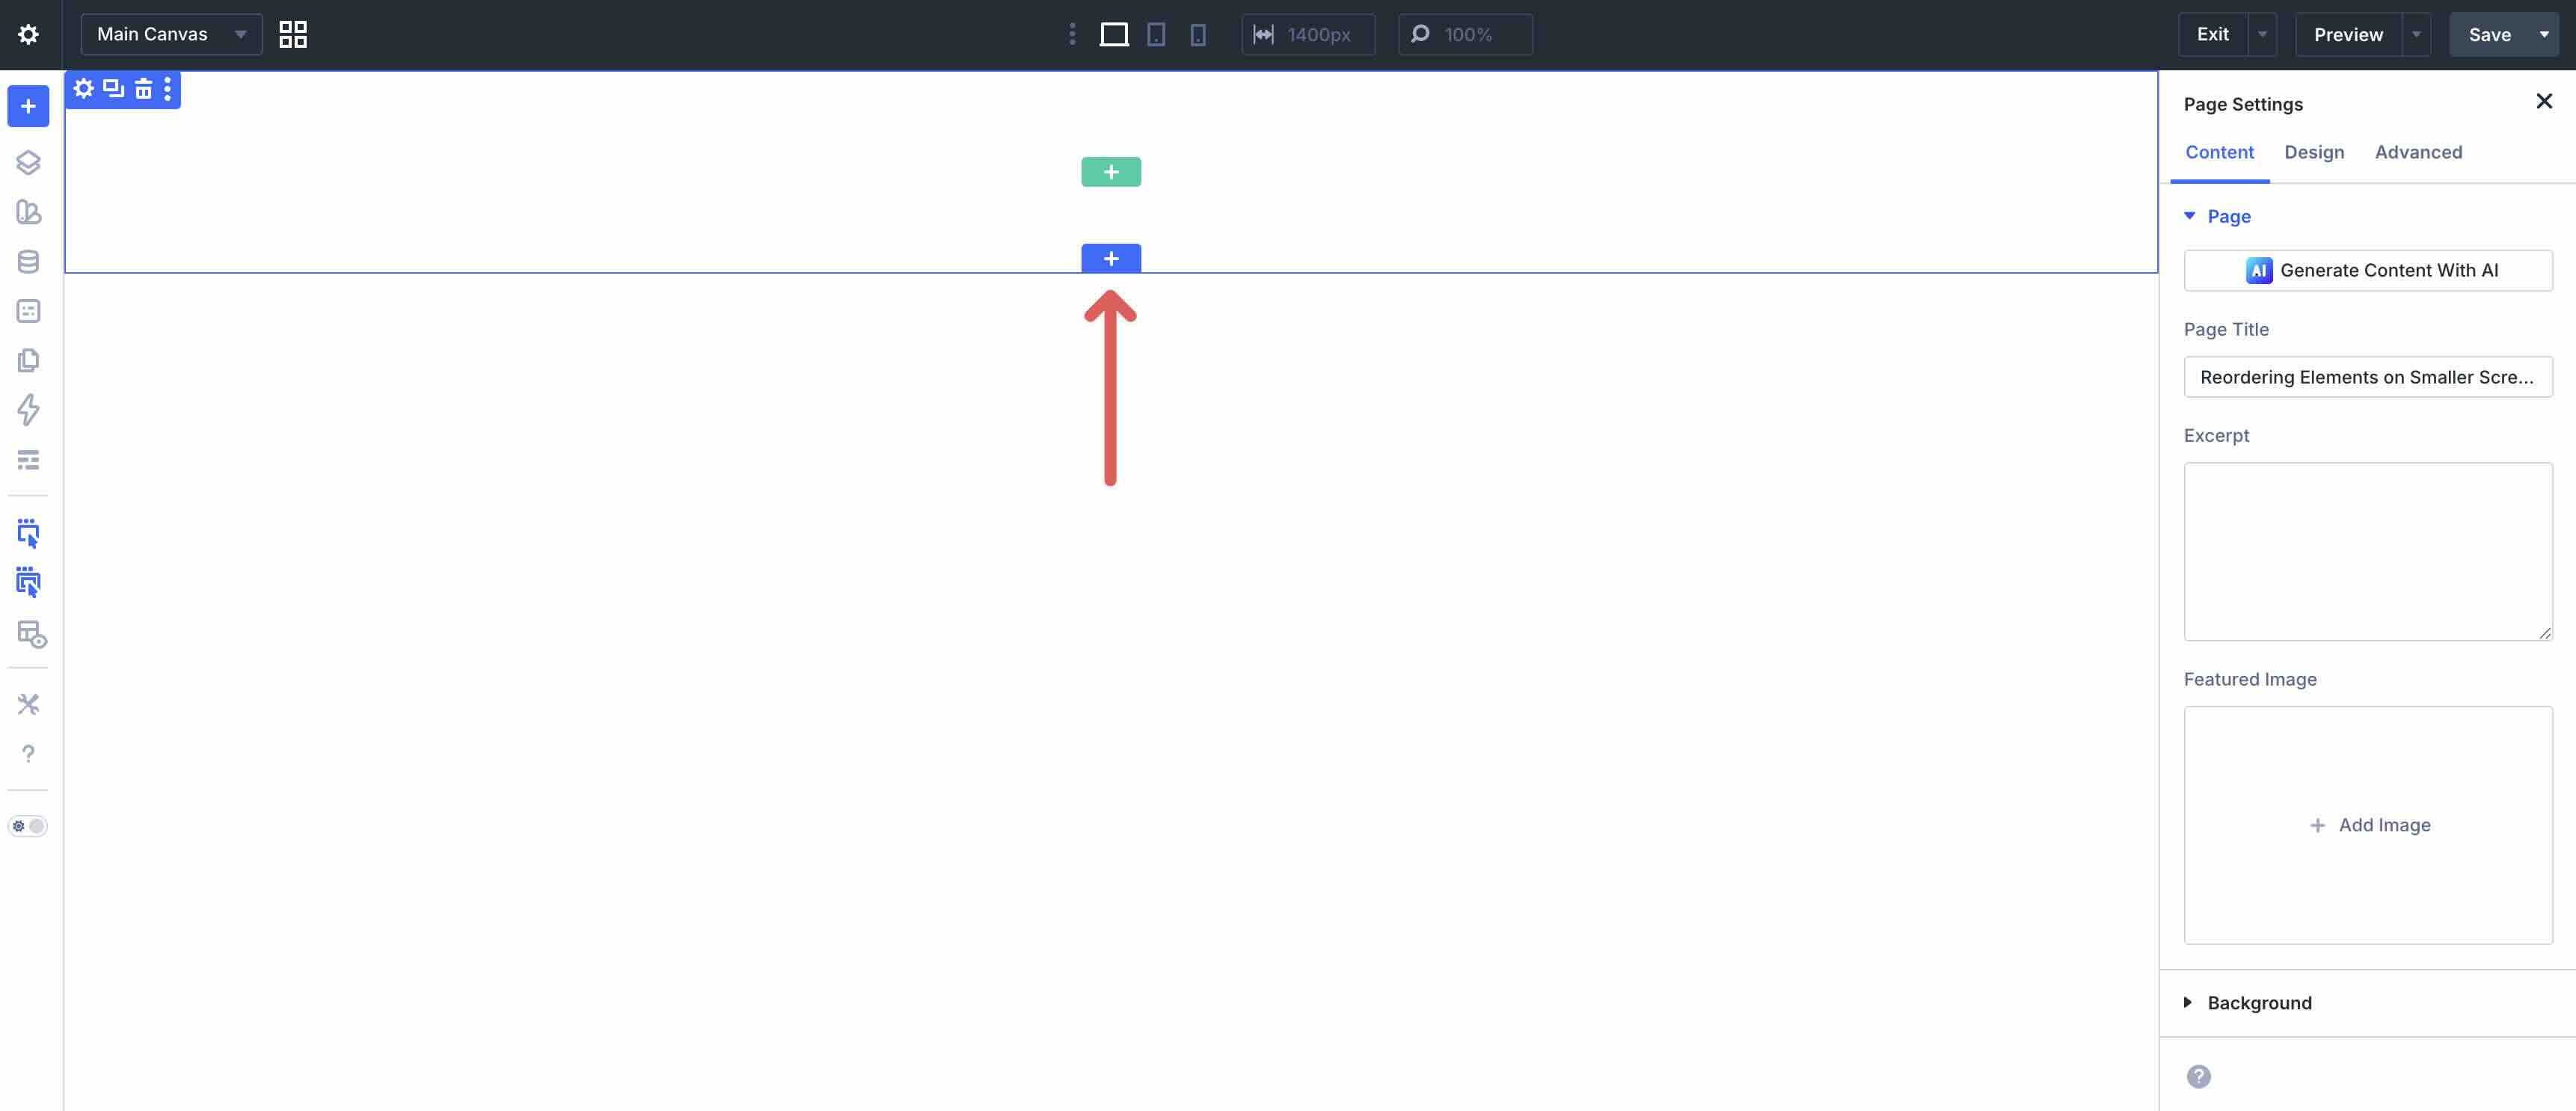This screenshot has height=1111, width=2576.
Task: Open the database content panel
Action: pyautogui.click(x=28, y=261)
